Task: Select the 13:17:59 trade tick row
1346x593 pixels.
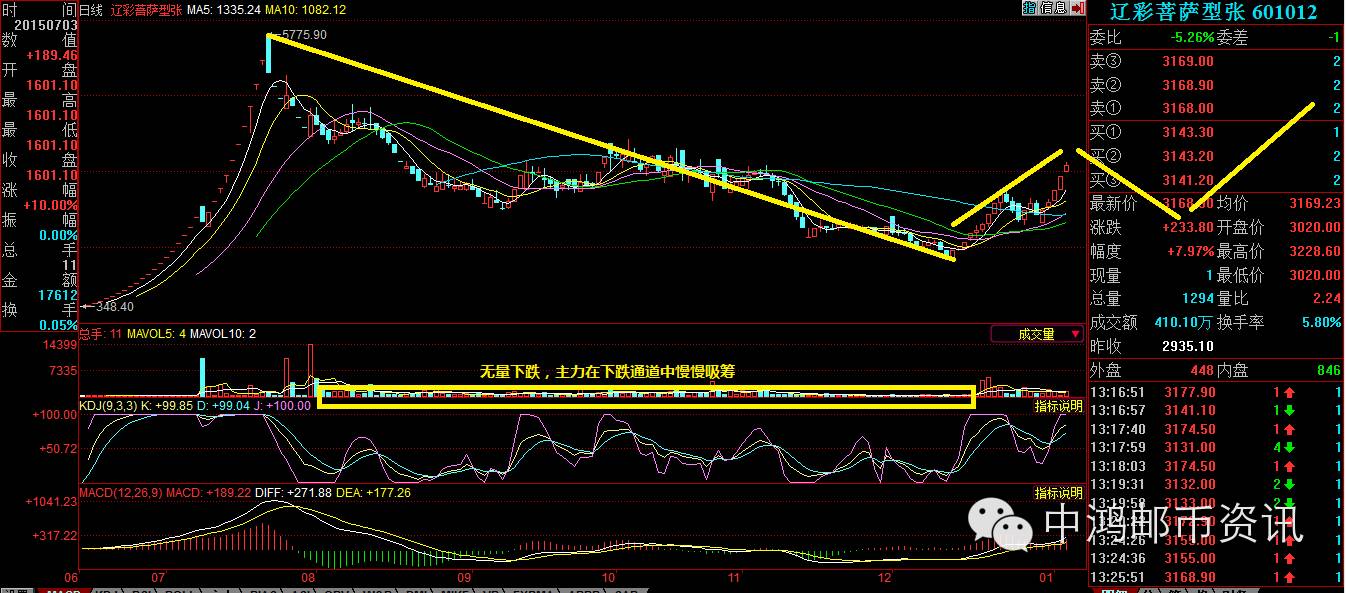Action: click(1216, 447)
